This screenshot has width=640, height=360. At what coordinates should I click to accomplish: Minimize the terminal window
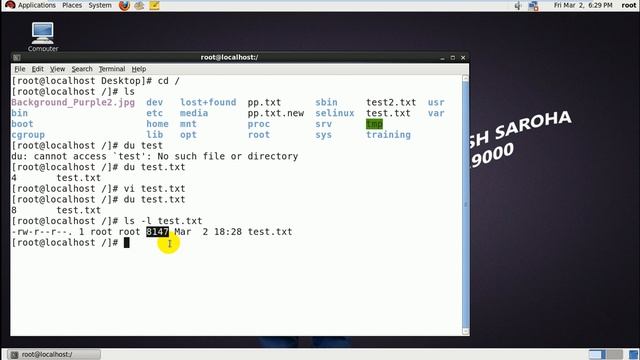coord(442,58)
